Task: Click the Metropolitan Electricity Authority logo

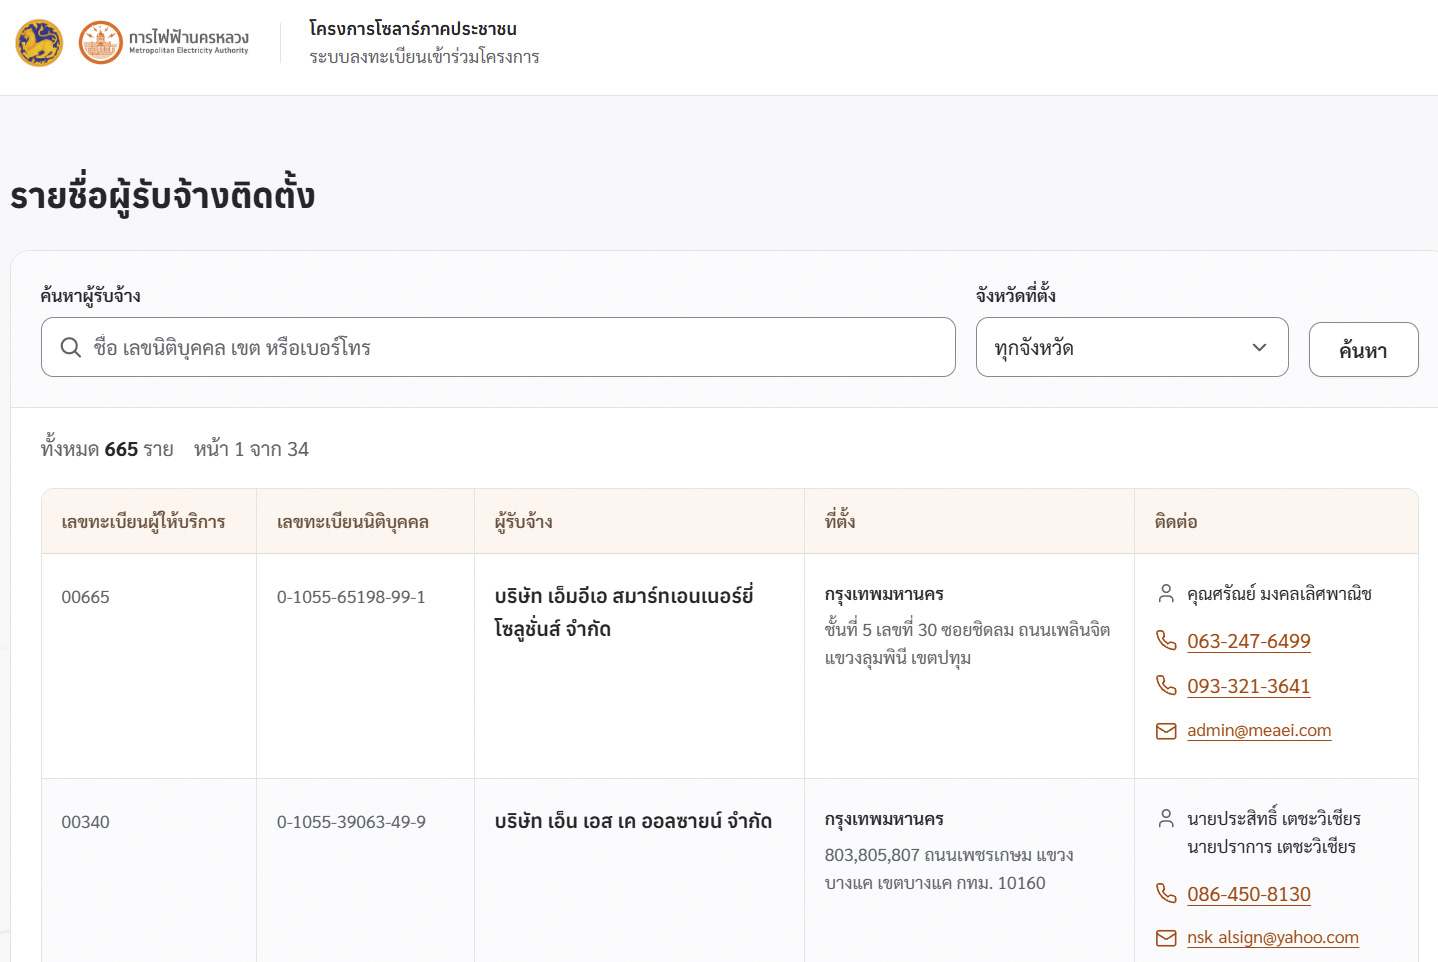Action: click(x=164, y=43)
